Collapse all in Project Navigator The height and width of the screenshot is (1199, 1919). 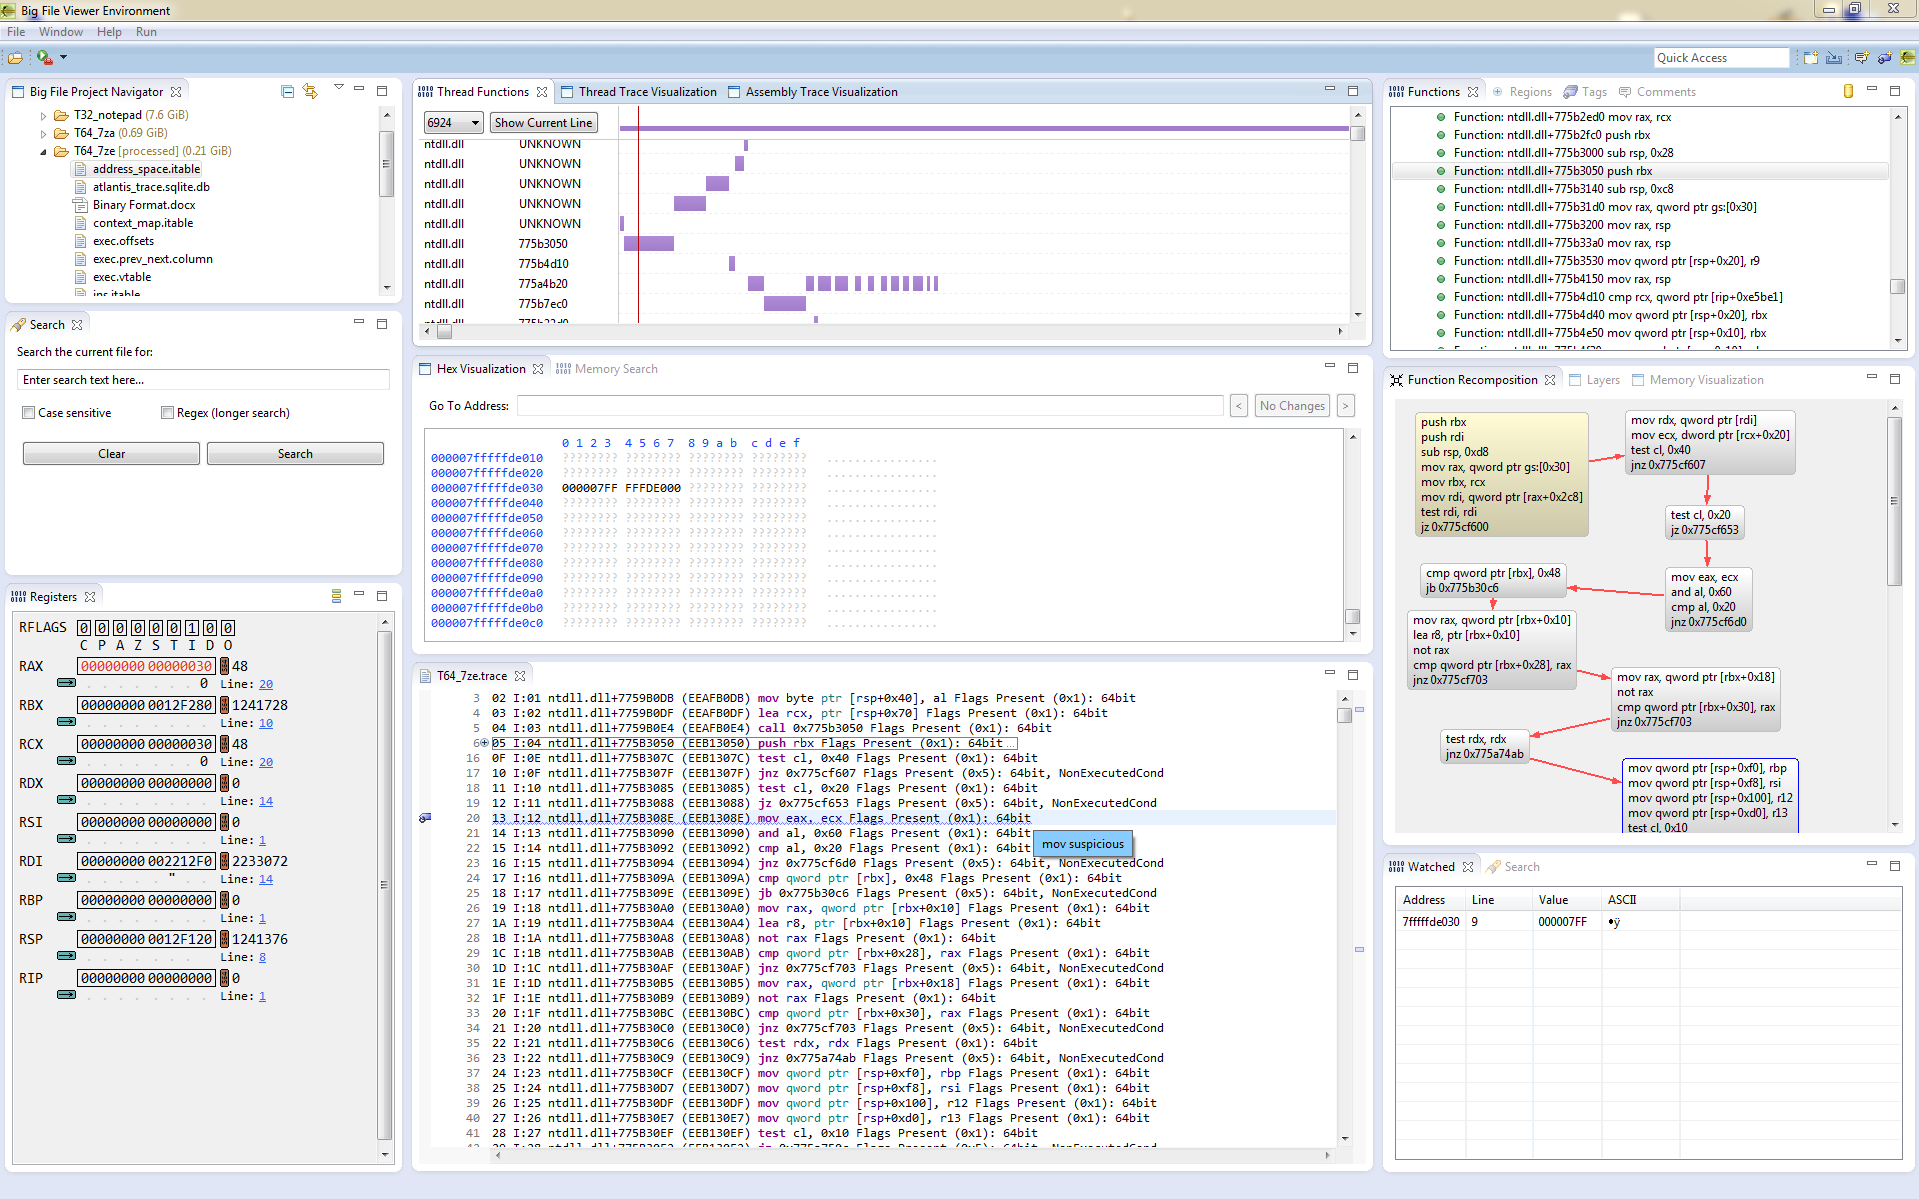(288, 91)
